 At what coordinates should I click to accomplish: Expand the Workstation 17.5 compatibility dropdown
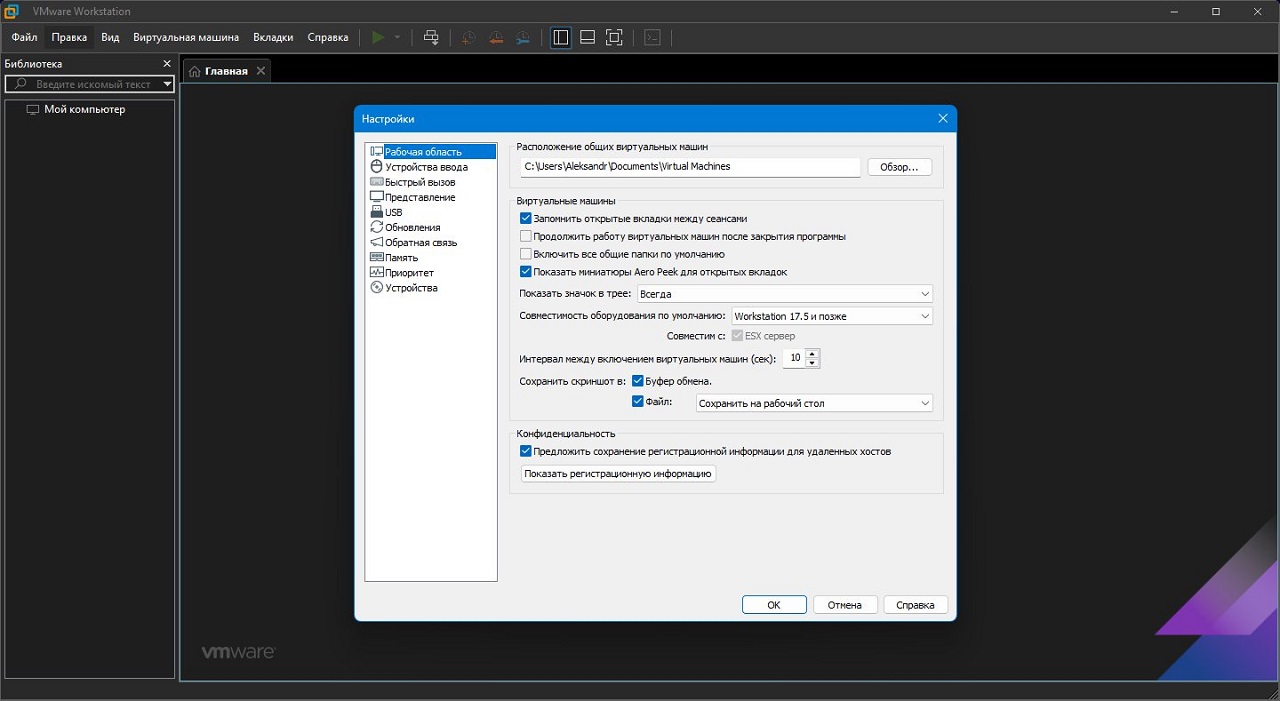pos(832,316)
